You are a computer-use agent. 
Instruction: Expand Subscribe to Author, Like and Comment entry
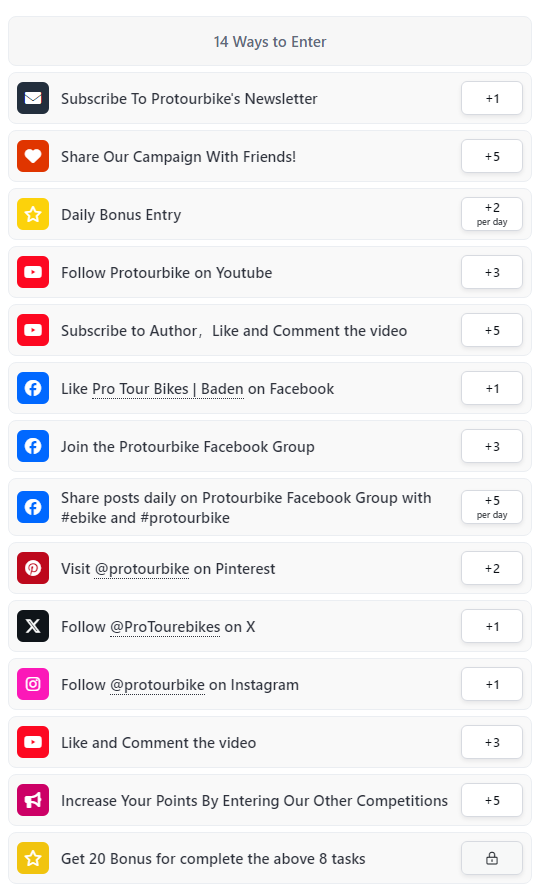[270, 330]
